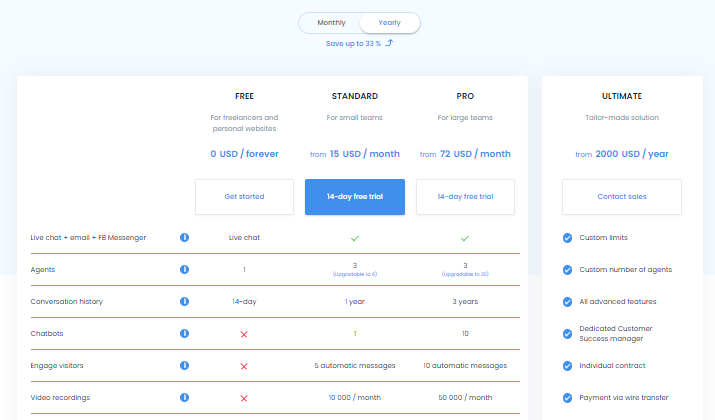Show Conversation history info tooltip icon
The image size is (715, 420).
[x=184, y=301]
